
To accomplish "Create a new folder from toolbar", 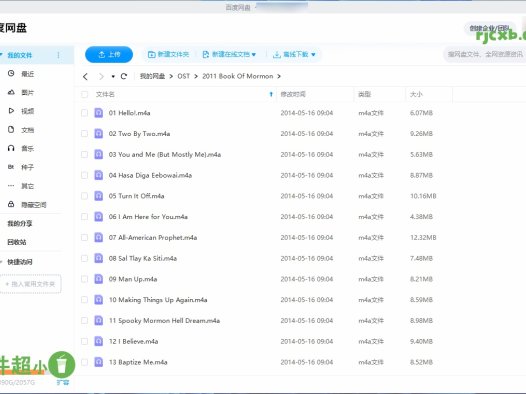I will click(x=168, y=54).
